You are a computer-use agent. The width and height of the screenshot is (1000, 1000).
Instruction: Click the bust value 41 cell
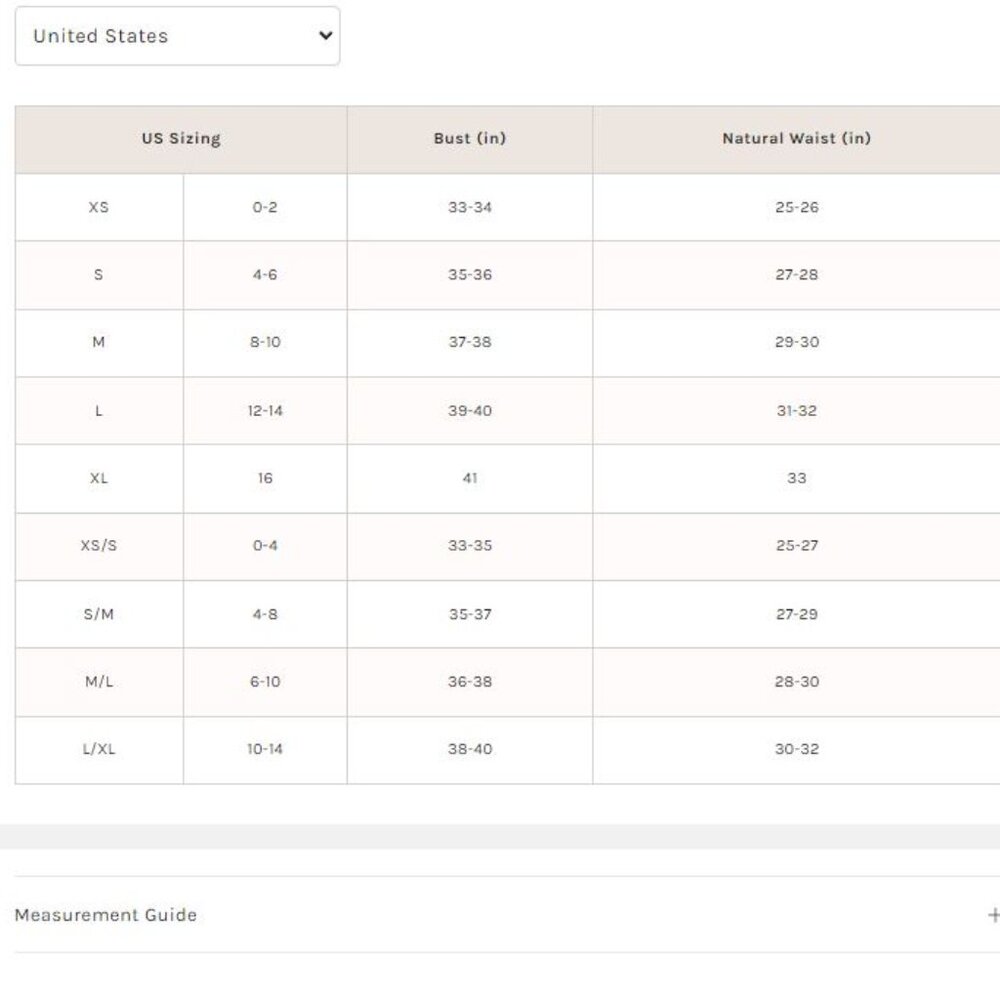click(x=470, y=478)
